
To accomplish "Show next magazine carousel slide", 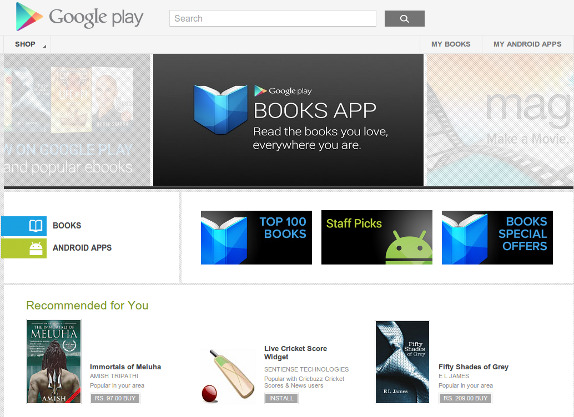I will [x=499, y=120].
